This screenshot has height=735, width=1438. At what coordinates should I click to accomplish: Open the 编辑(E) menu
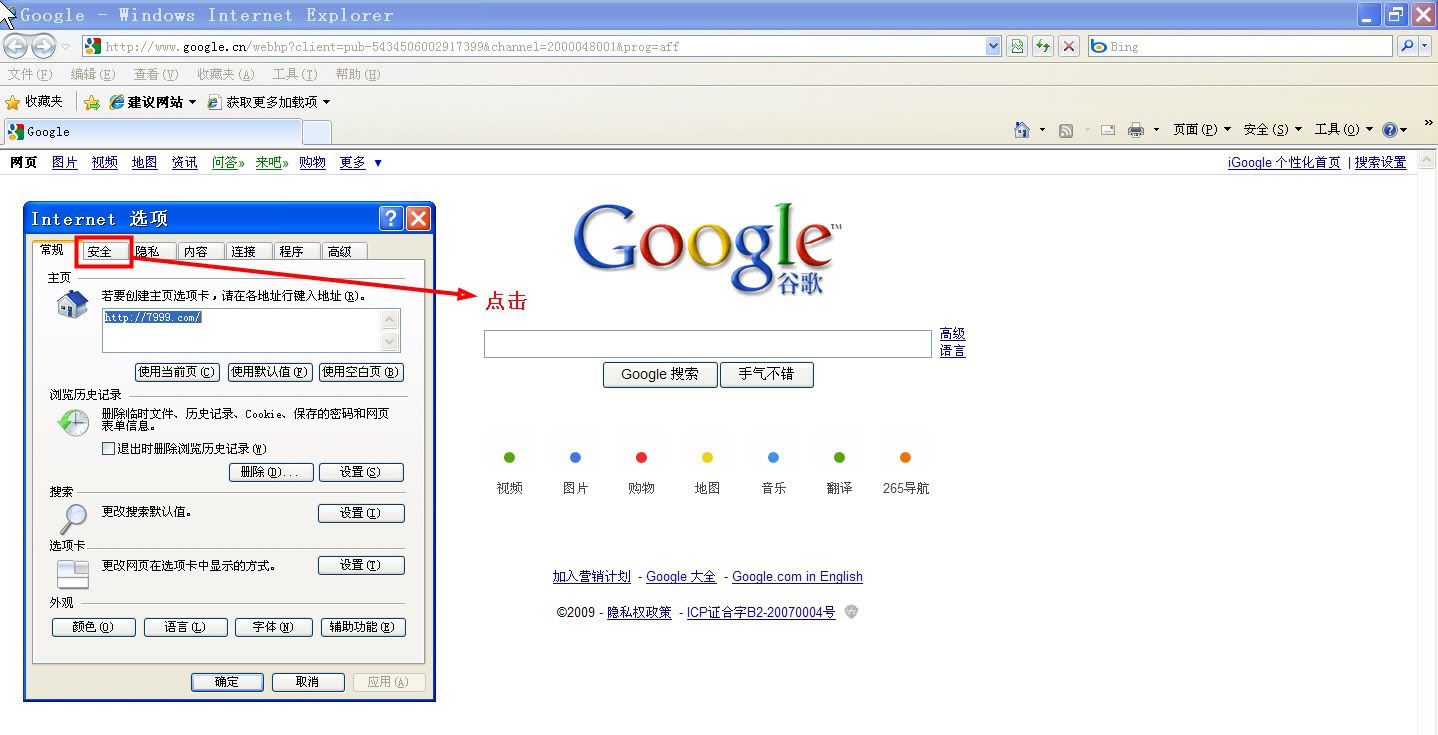click(93, 74)
